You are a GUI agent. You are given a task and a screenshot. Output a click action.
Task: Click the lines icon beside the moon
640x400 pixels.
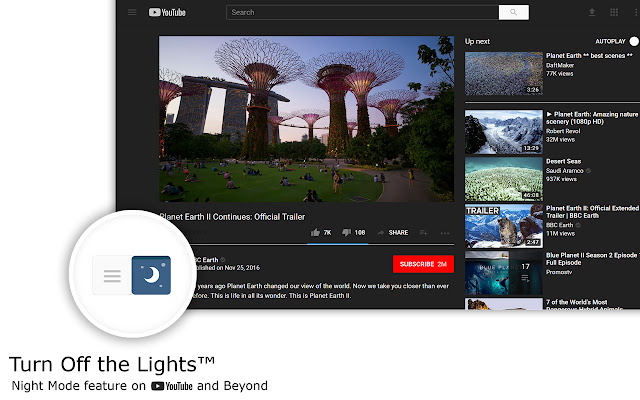click(x=112, y=276)
